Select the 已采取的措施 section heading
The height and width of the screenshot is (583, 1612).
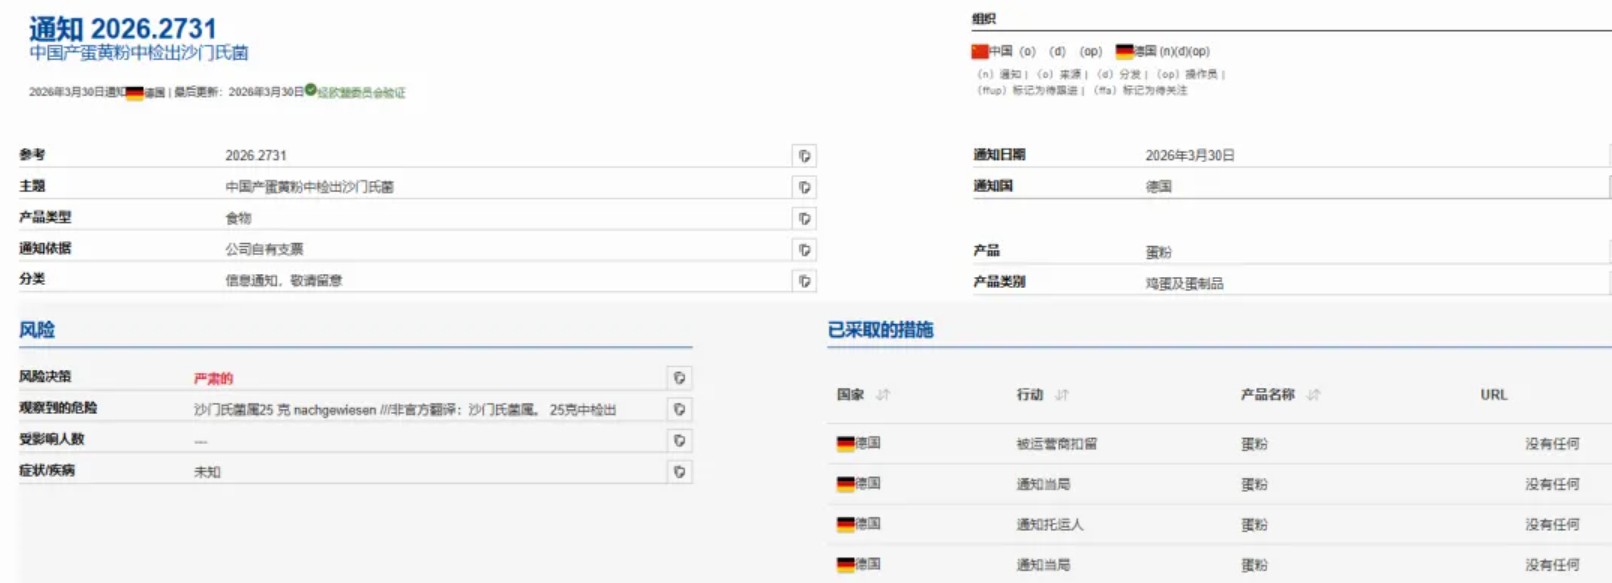click(x=880, y=330)
